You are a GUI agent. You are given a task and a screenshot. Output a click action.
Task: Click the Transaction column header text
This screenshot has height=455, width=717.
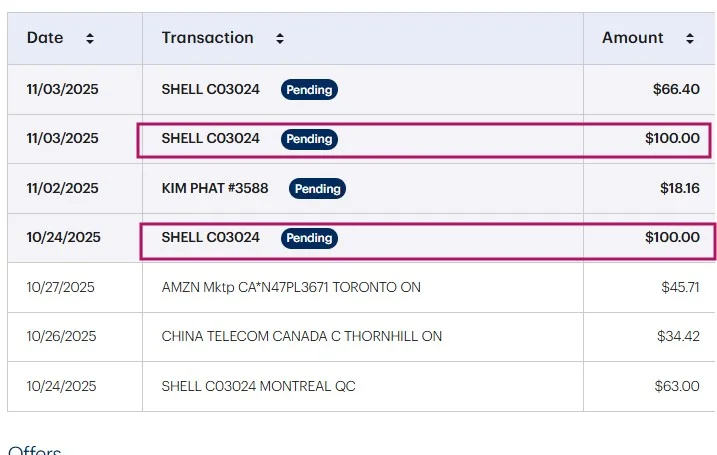point(207,38)
